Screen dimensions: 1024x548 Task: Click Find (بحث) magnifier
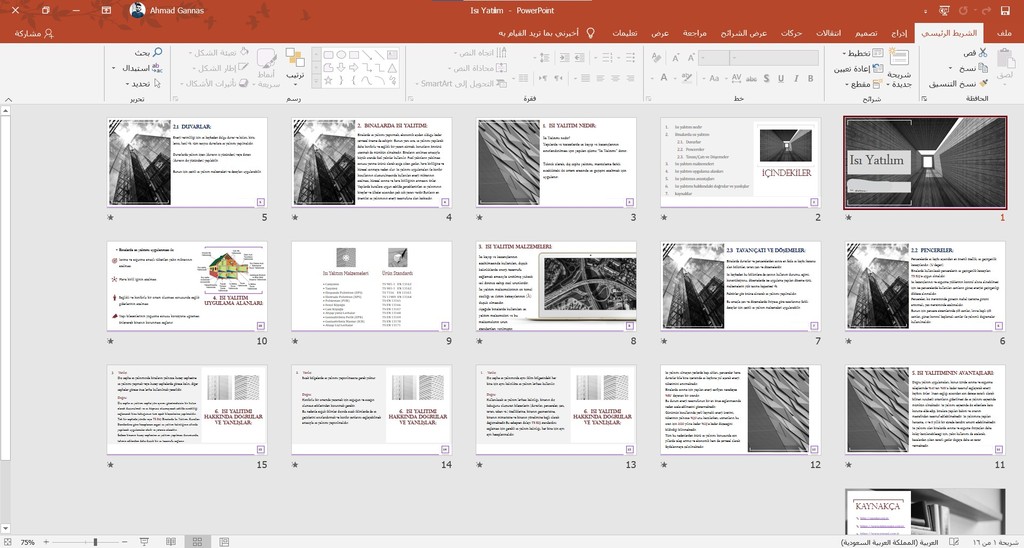tap(150, 52)
